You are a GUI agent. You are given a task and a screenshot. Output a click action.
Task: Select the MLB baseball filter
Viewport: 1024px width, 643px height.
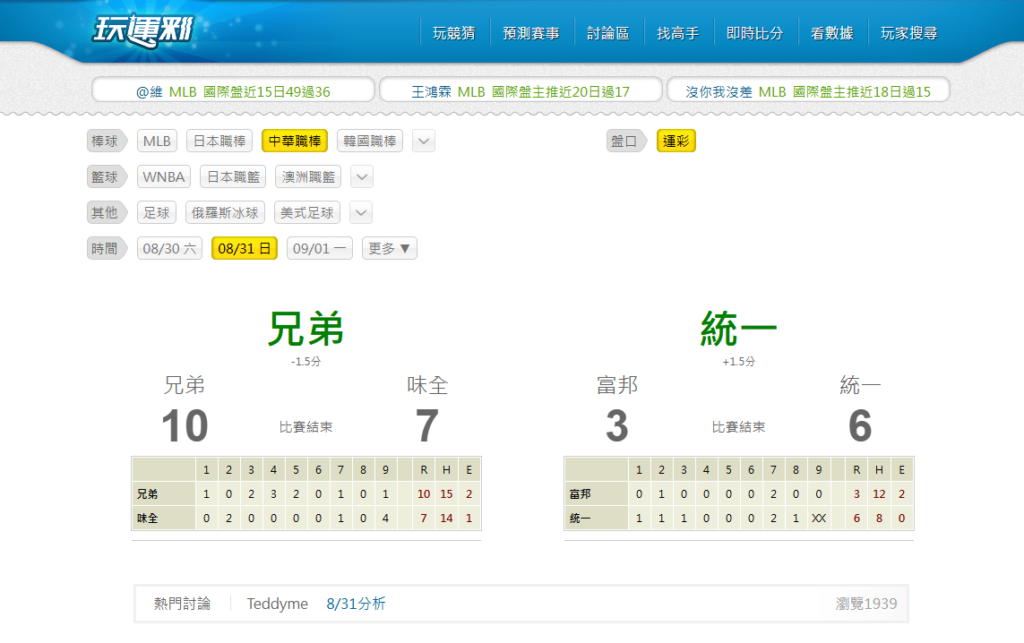[157, 141]
